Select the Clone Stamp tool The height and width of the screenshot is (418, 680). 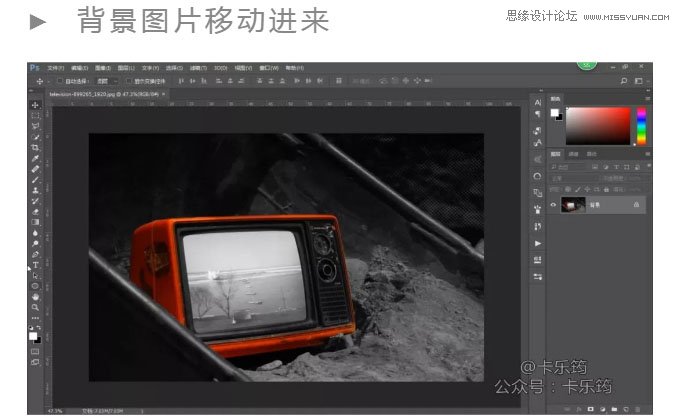(x=36, y=190)
